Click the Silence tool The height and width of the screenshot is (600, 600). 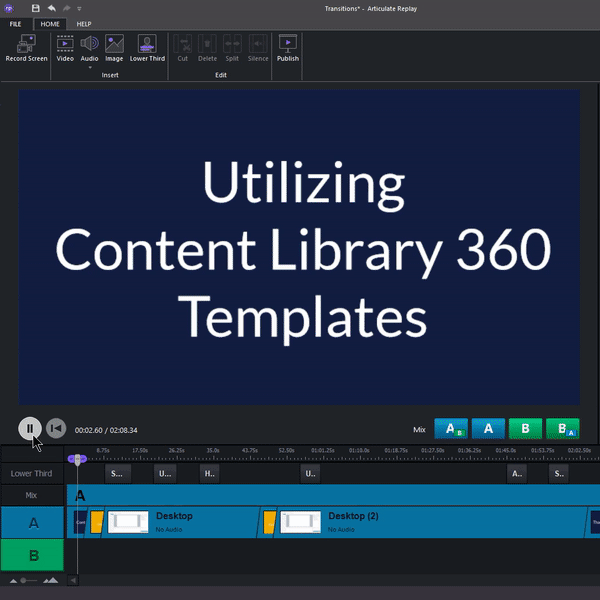[258, 48]
